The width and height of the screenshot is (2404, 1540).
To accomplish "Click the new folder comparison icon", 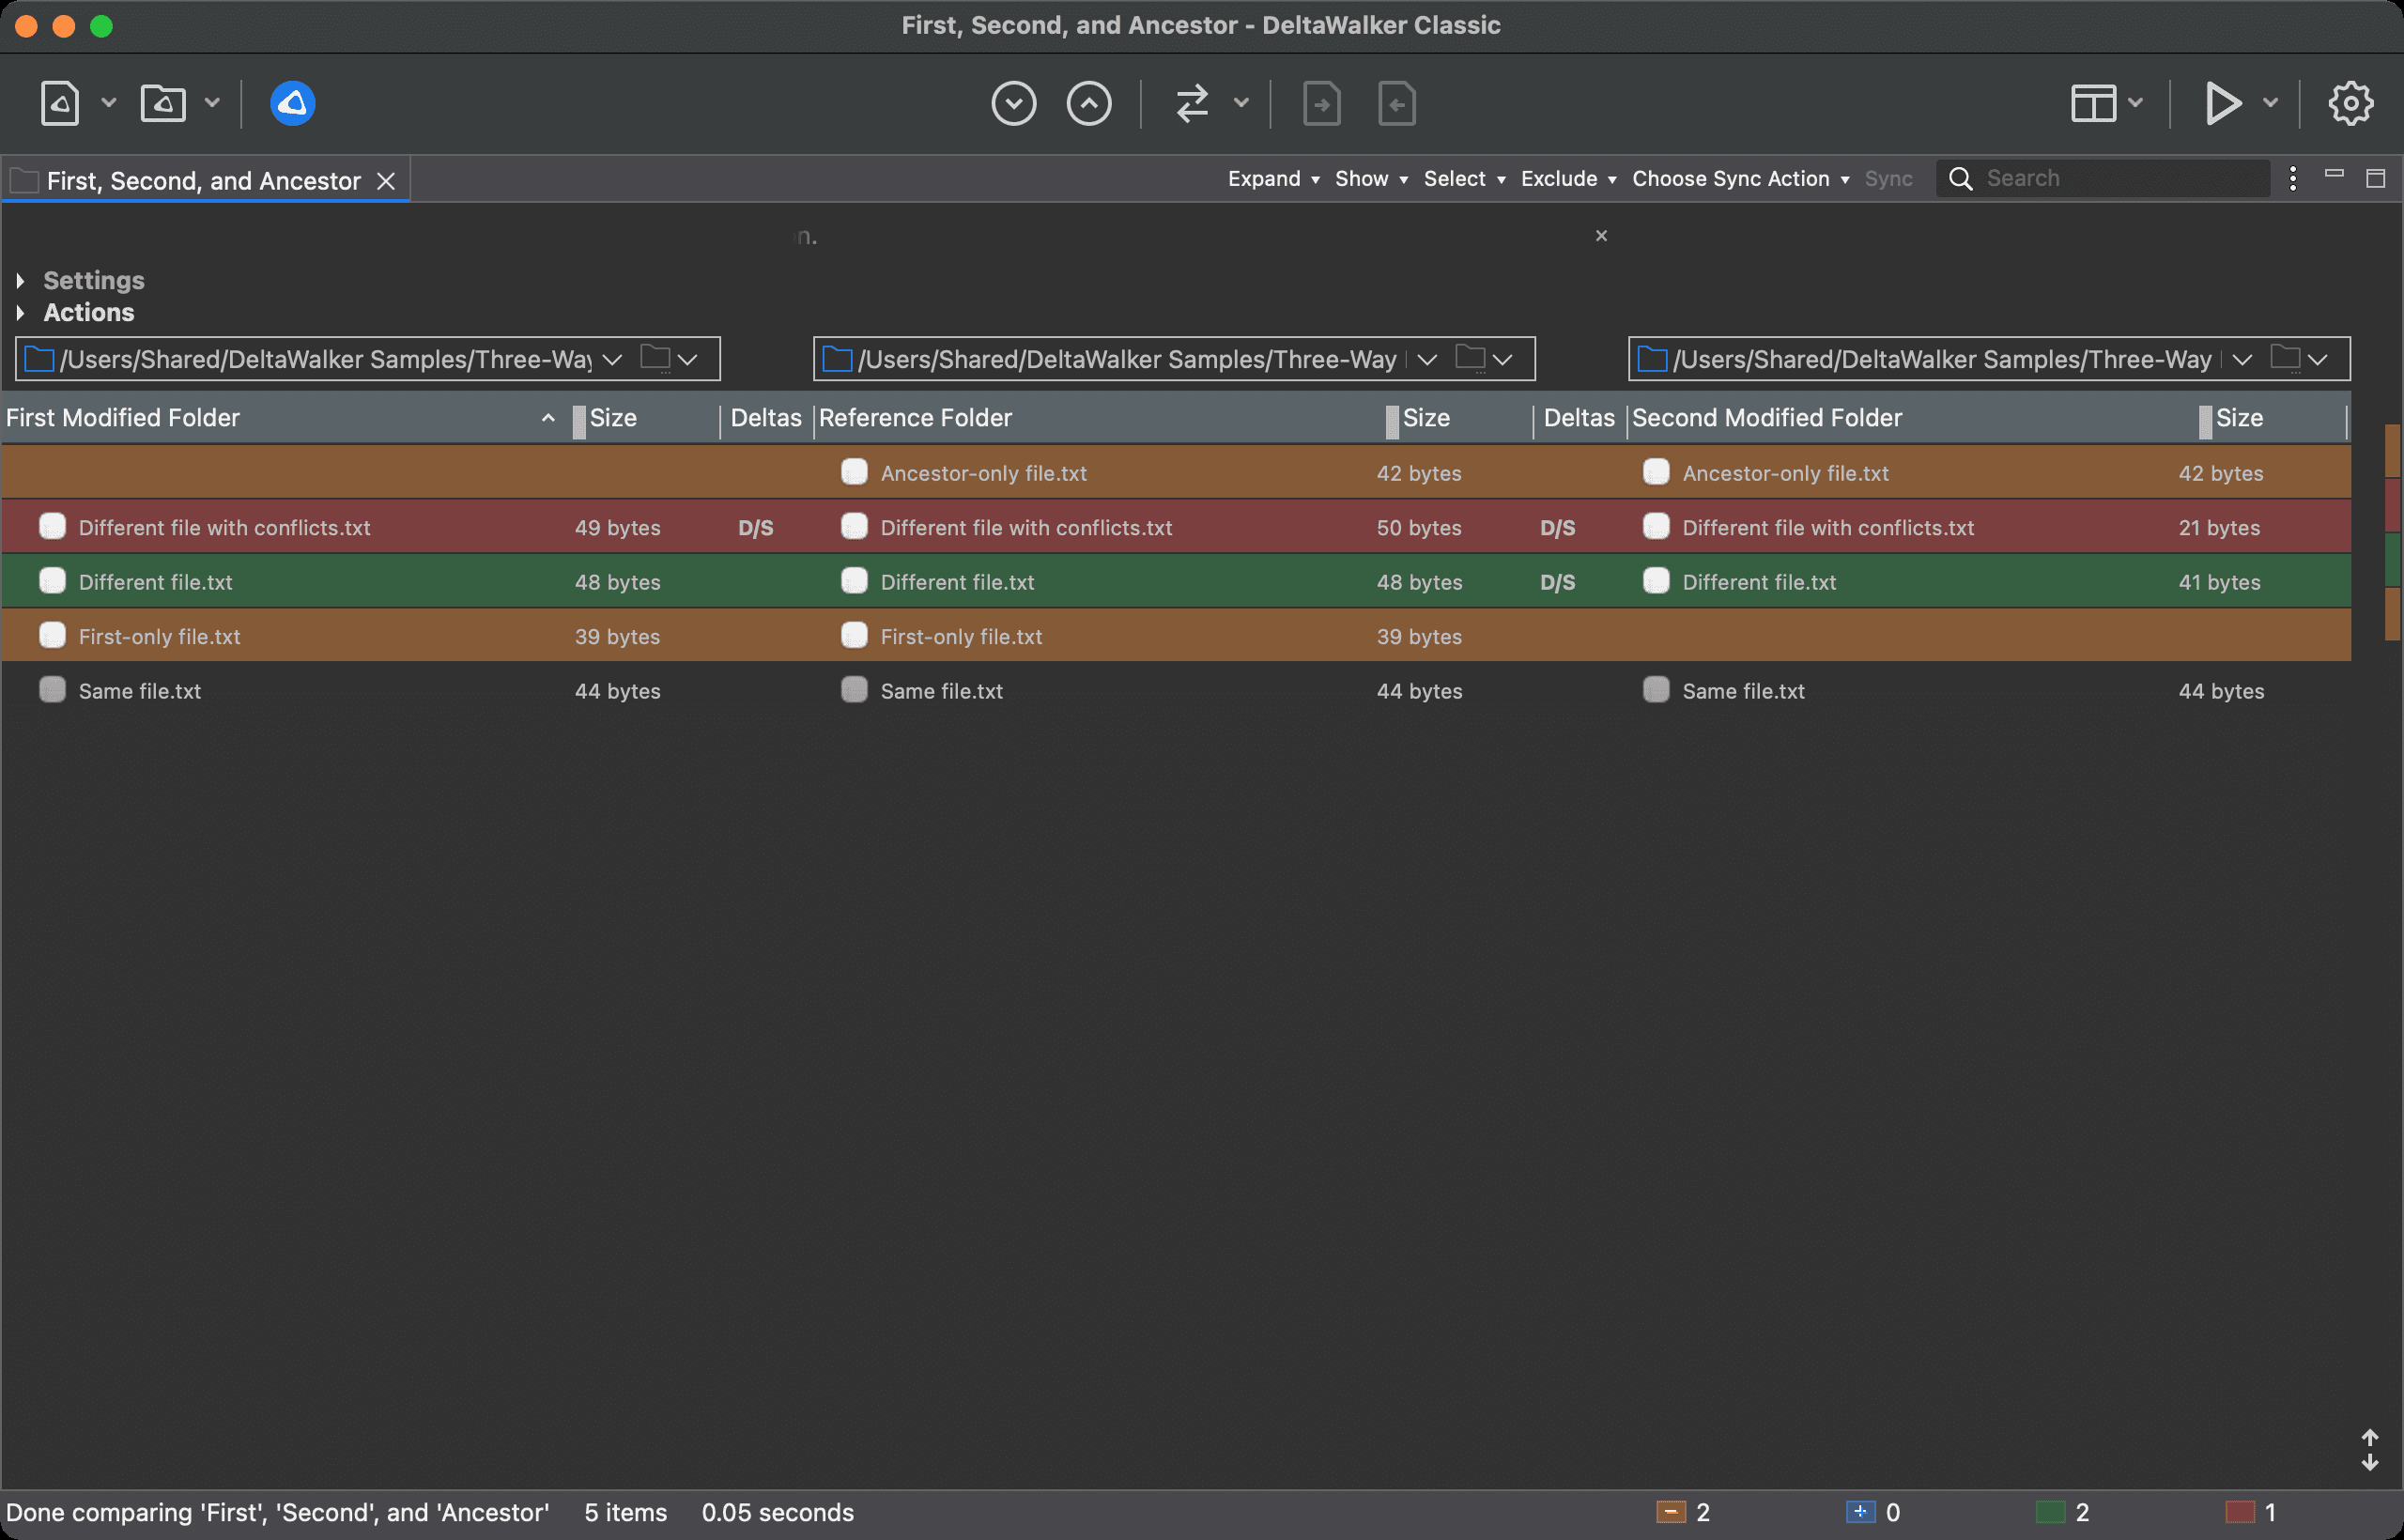I will point(163,103).
